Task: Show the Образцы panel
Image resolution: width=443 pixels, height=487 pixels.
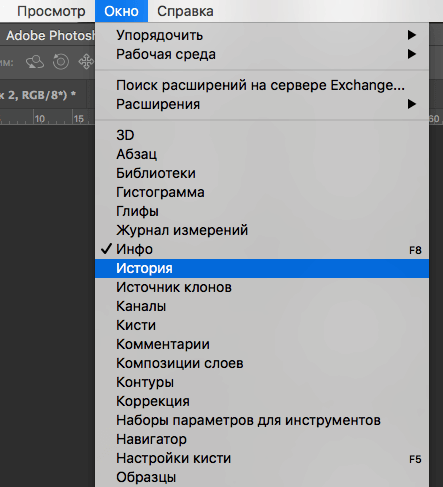Action: pyautogui.click(x=262, y=477)
